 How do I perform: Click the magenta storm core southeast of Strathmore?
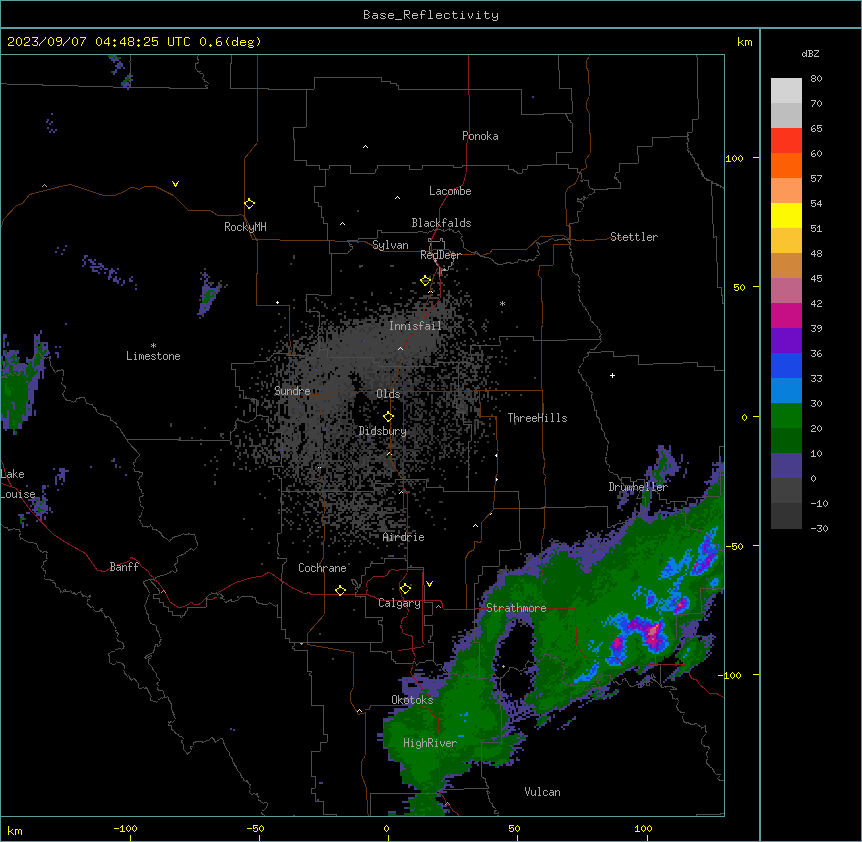[x=653, y=632]
